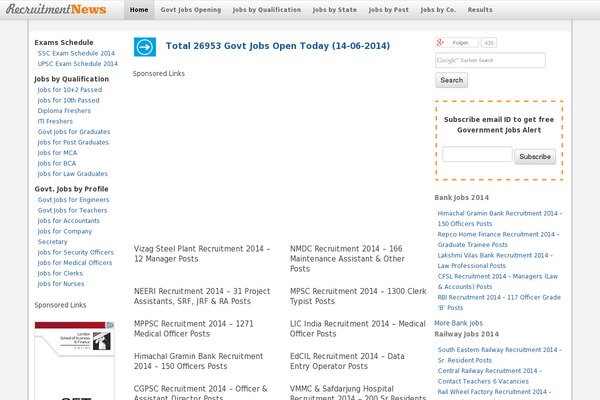Open Jobs for Security Officers link
Image resolution: width=600 pixels, height=400 pixels.
pos(75,252)
